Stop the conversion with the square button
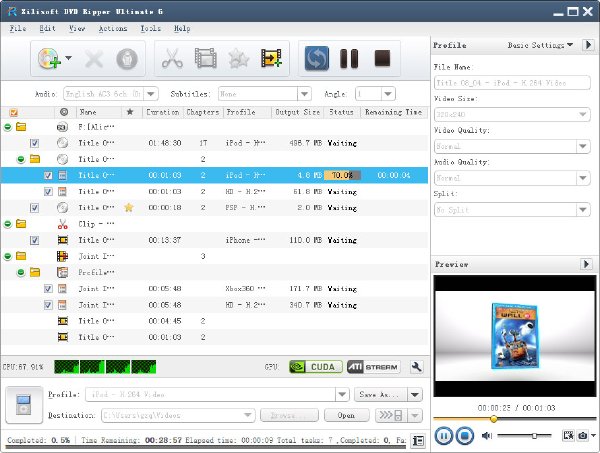 click(x=382, y=59)
